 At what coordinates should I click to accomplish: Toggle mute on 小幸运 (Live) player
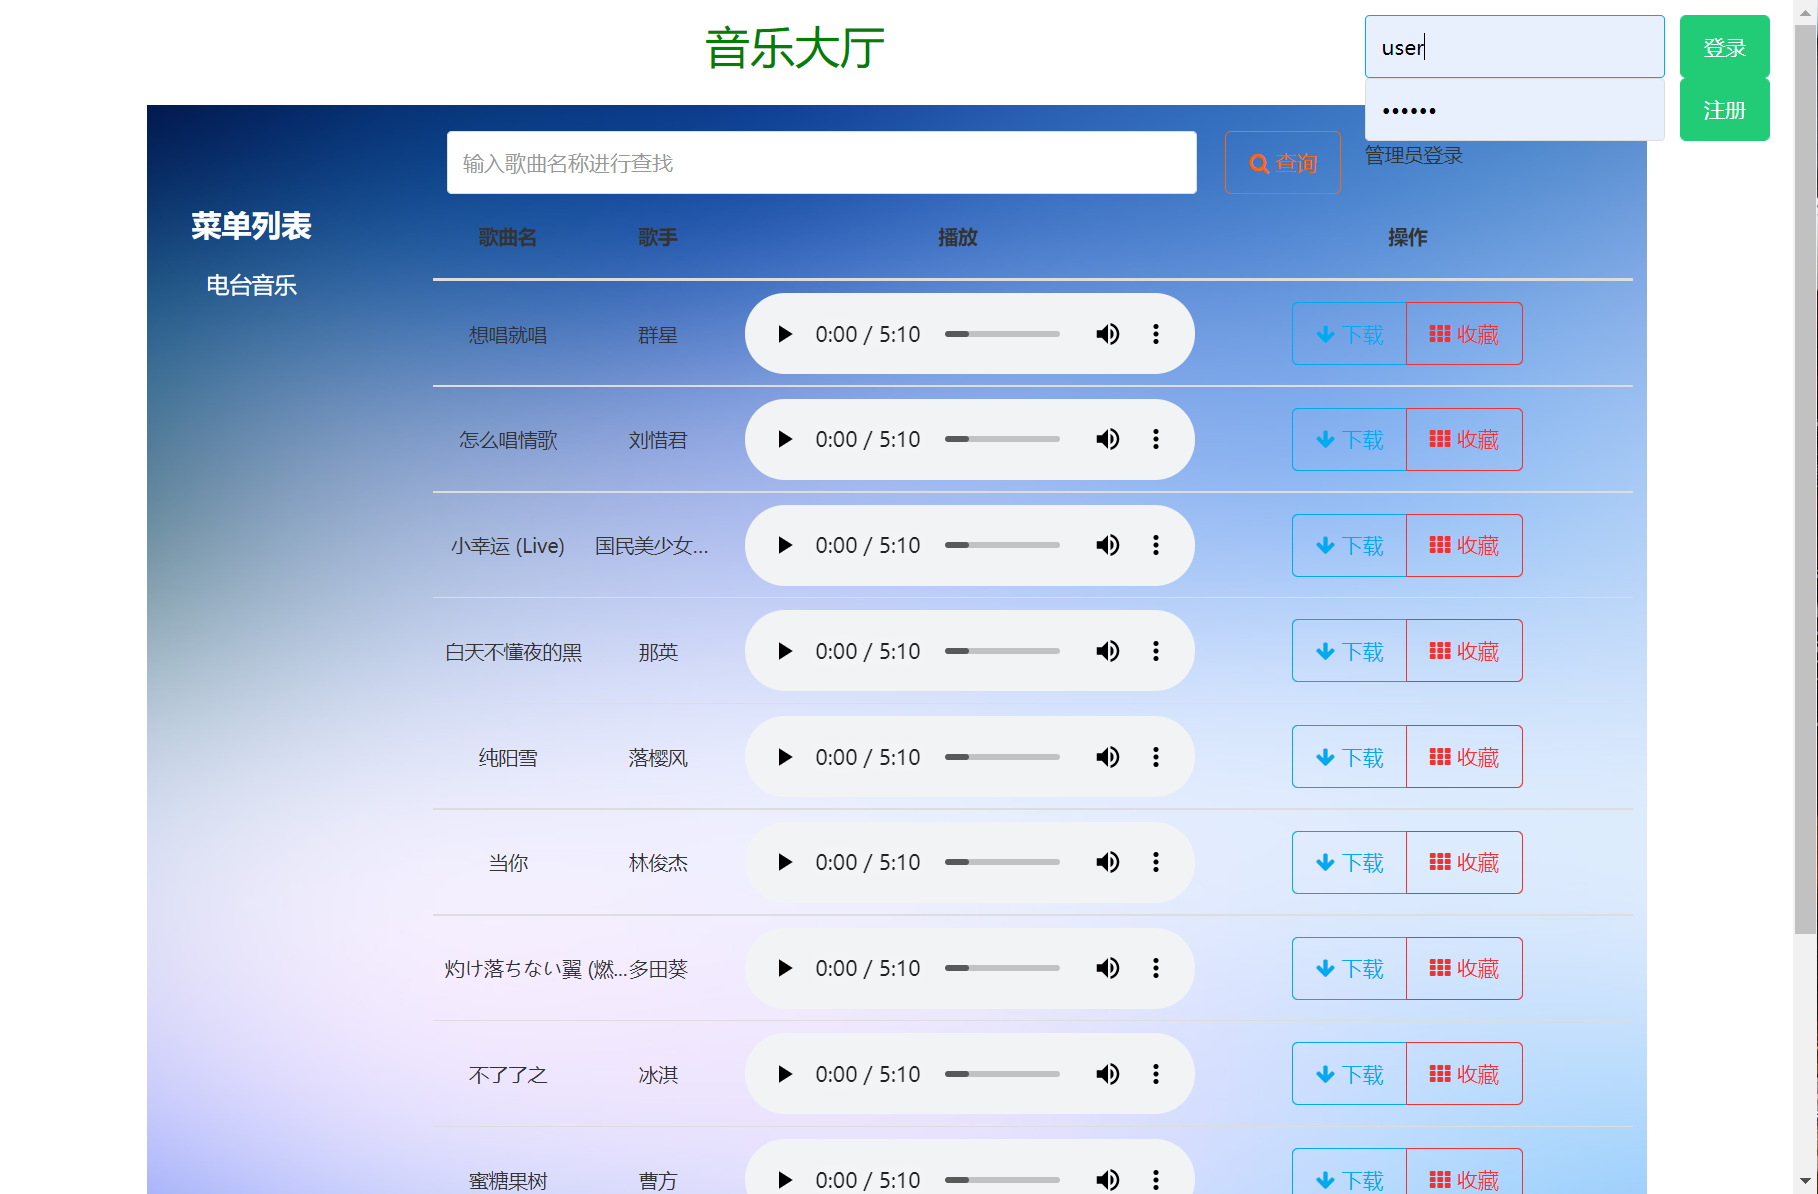[1107, 545]
